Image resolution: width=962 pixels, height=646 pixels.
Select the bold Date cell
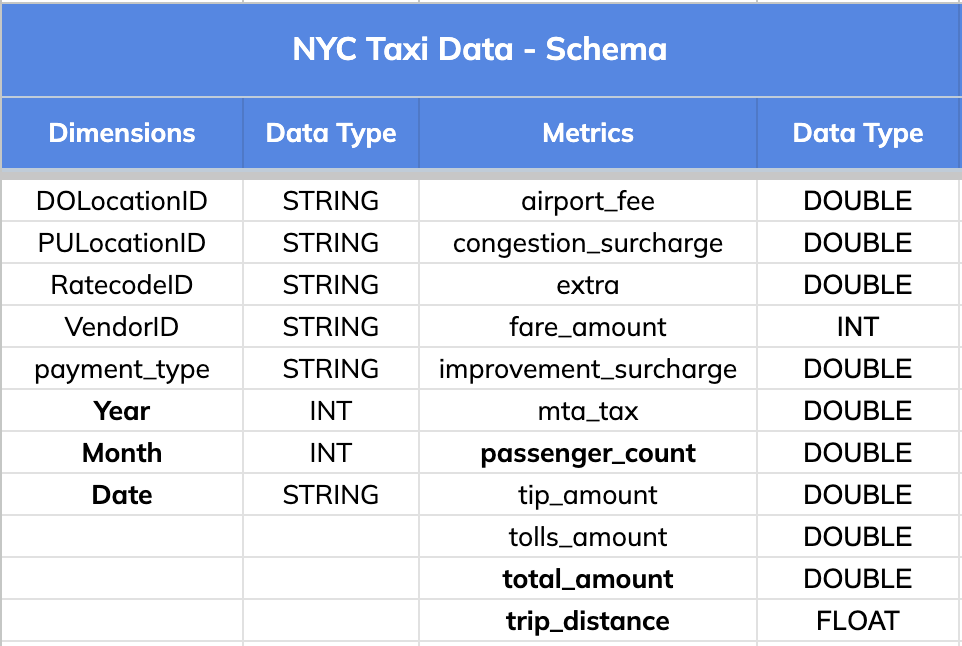tap(122, 495)
